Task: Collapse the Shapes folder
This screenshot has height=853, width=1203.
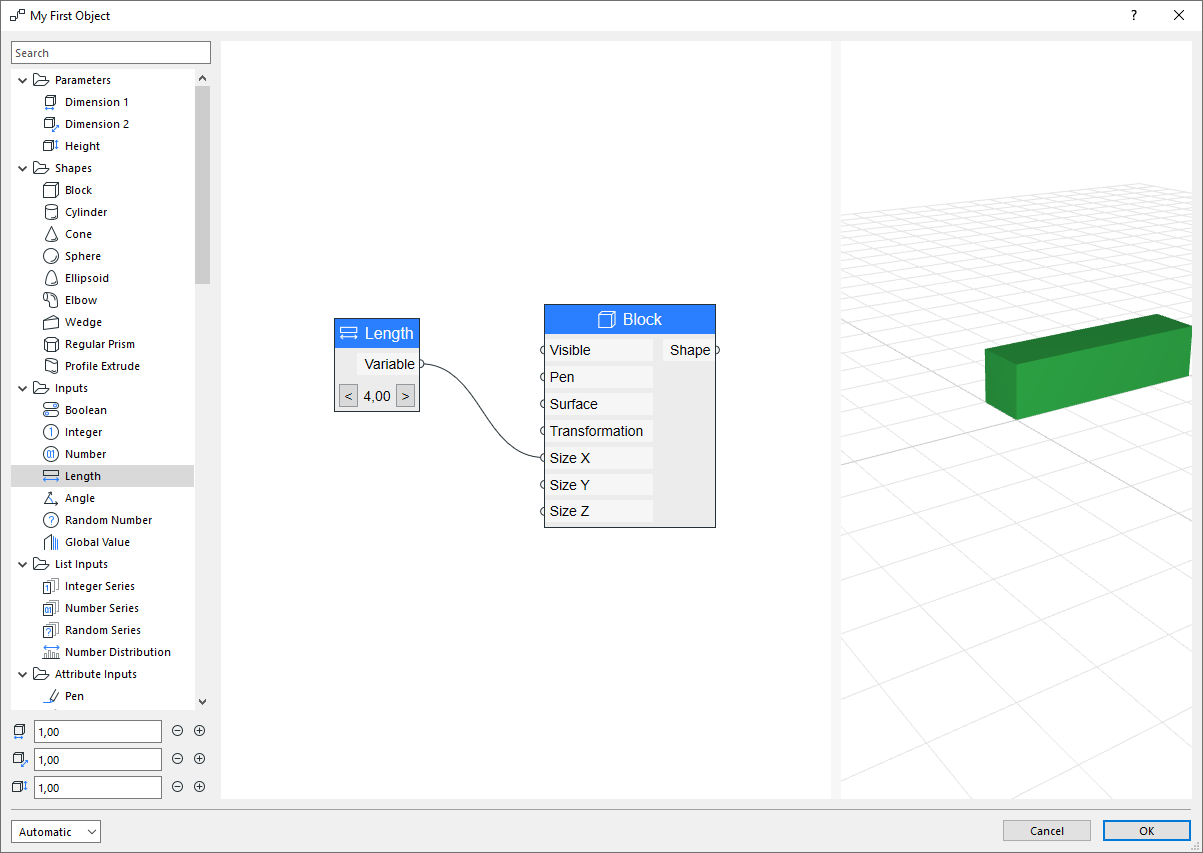Action: [x=23, y=168]
